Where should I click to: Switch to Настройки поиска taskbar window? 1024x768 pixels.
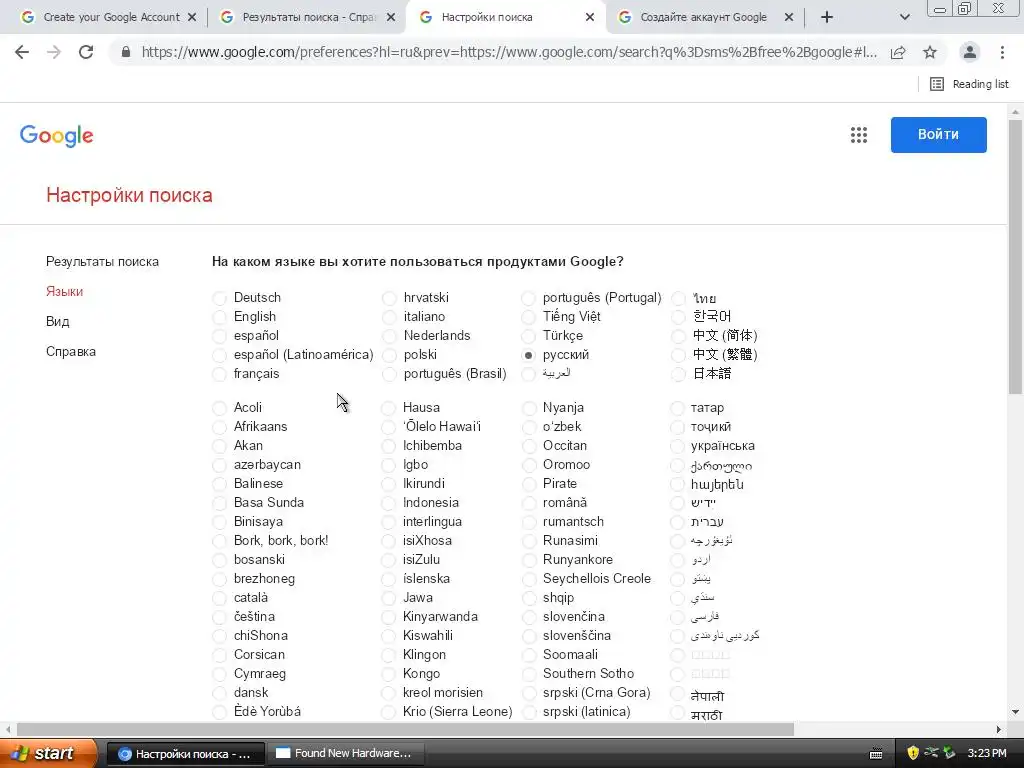coord(185,754)
